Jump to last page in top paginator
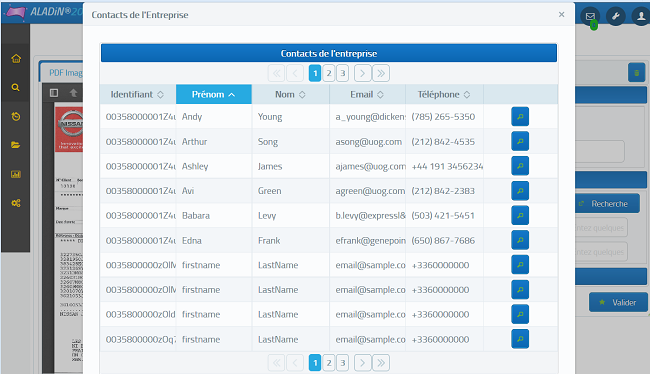 coord(381,73)
